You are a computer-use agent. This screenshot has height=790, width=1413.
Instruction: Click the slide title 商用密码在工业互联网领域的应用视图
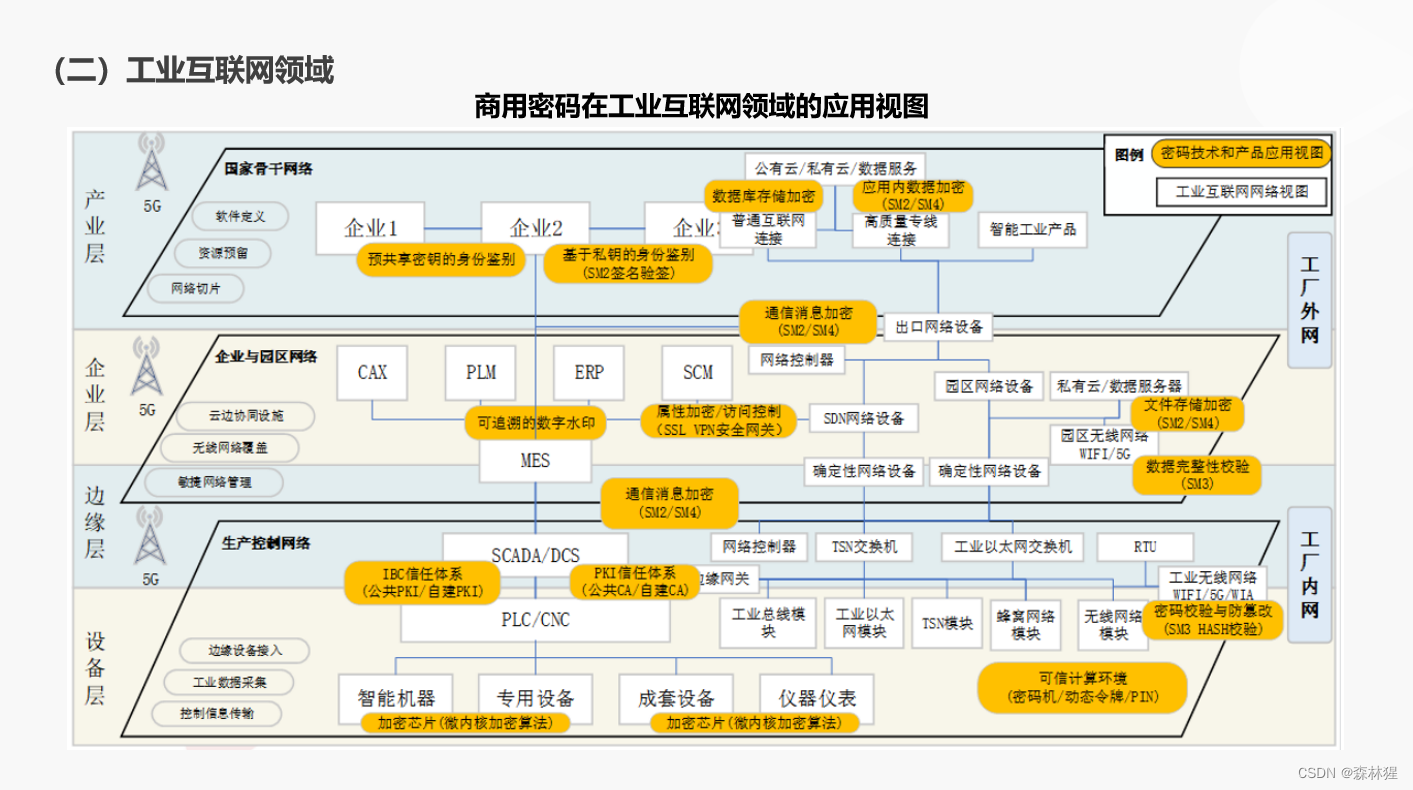pos(701,105)
